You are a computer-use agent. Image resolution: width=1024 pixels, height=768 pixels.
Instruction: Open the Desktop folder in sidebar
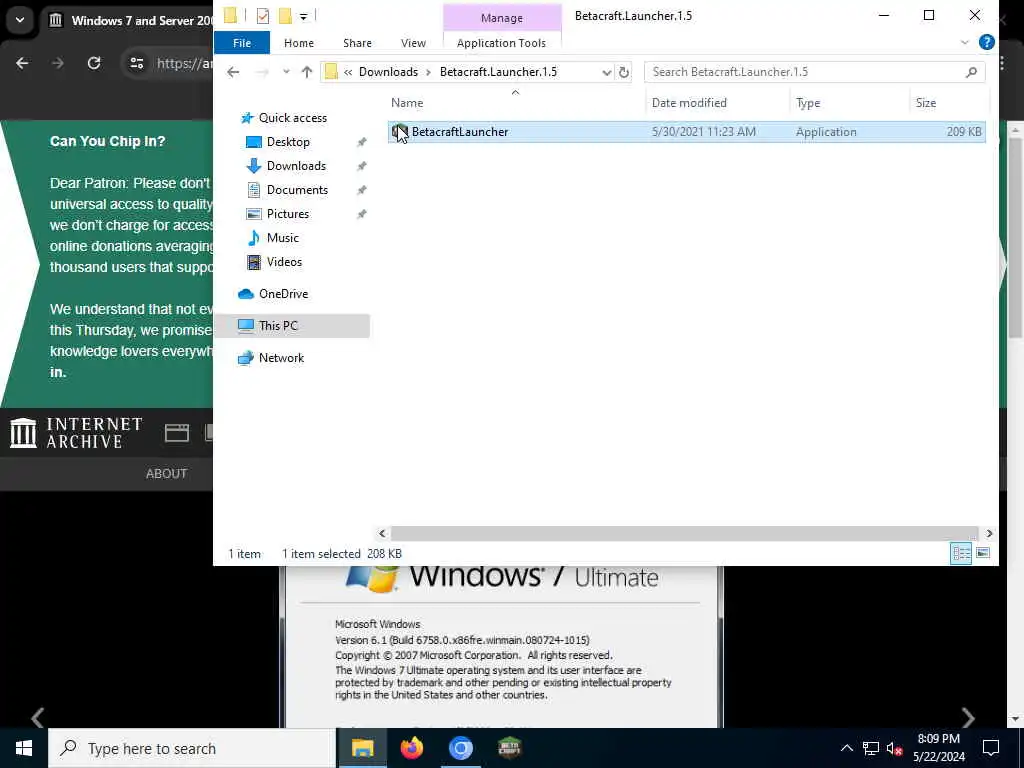(288, 142)
